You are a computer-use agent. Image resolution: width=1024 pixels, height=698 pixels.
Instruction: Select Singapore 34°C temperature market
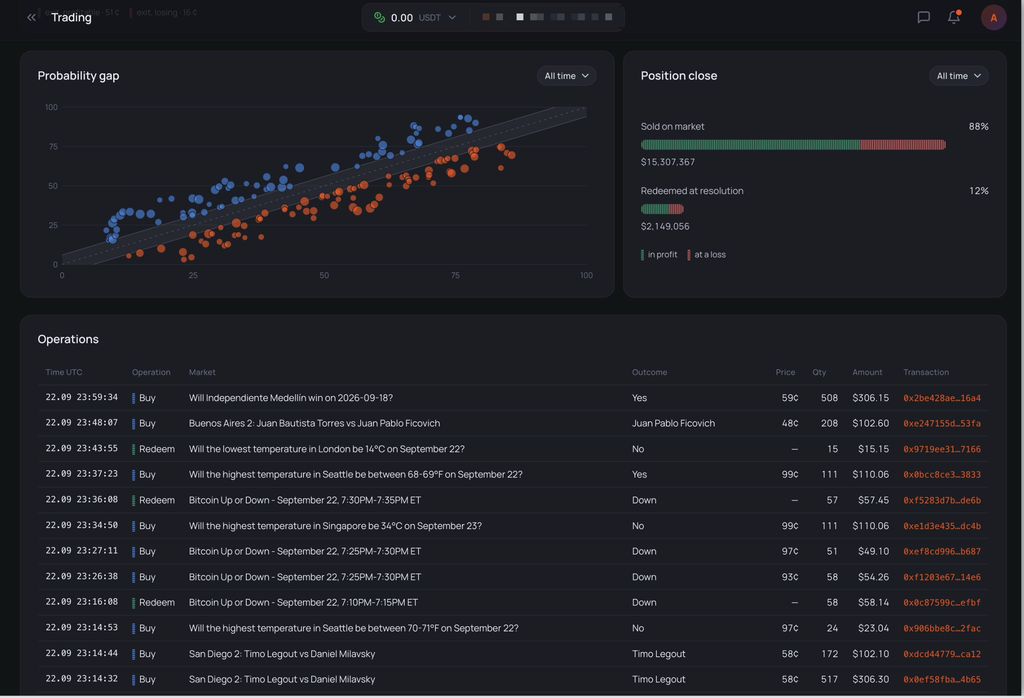[x=335, y=526]
